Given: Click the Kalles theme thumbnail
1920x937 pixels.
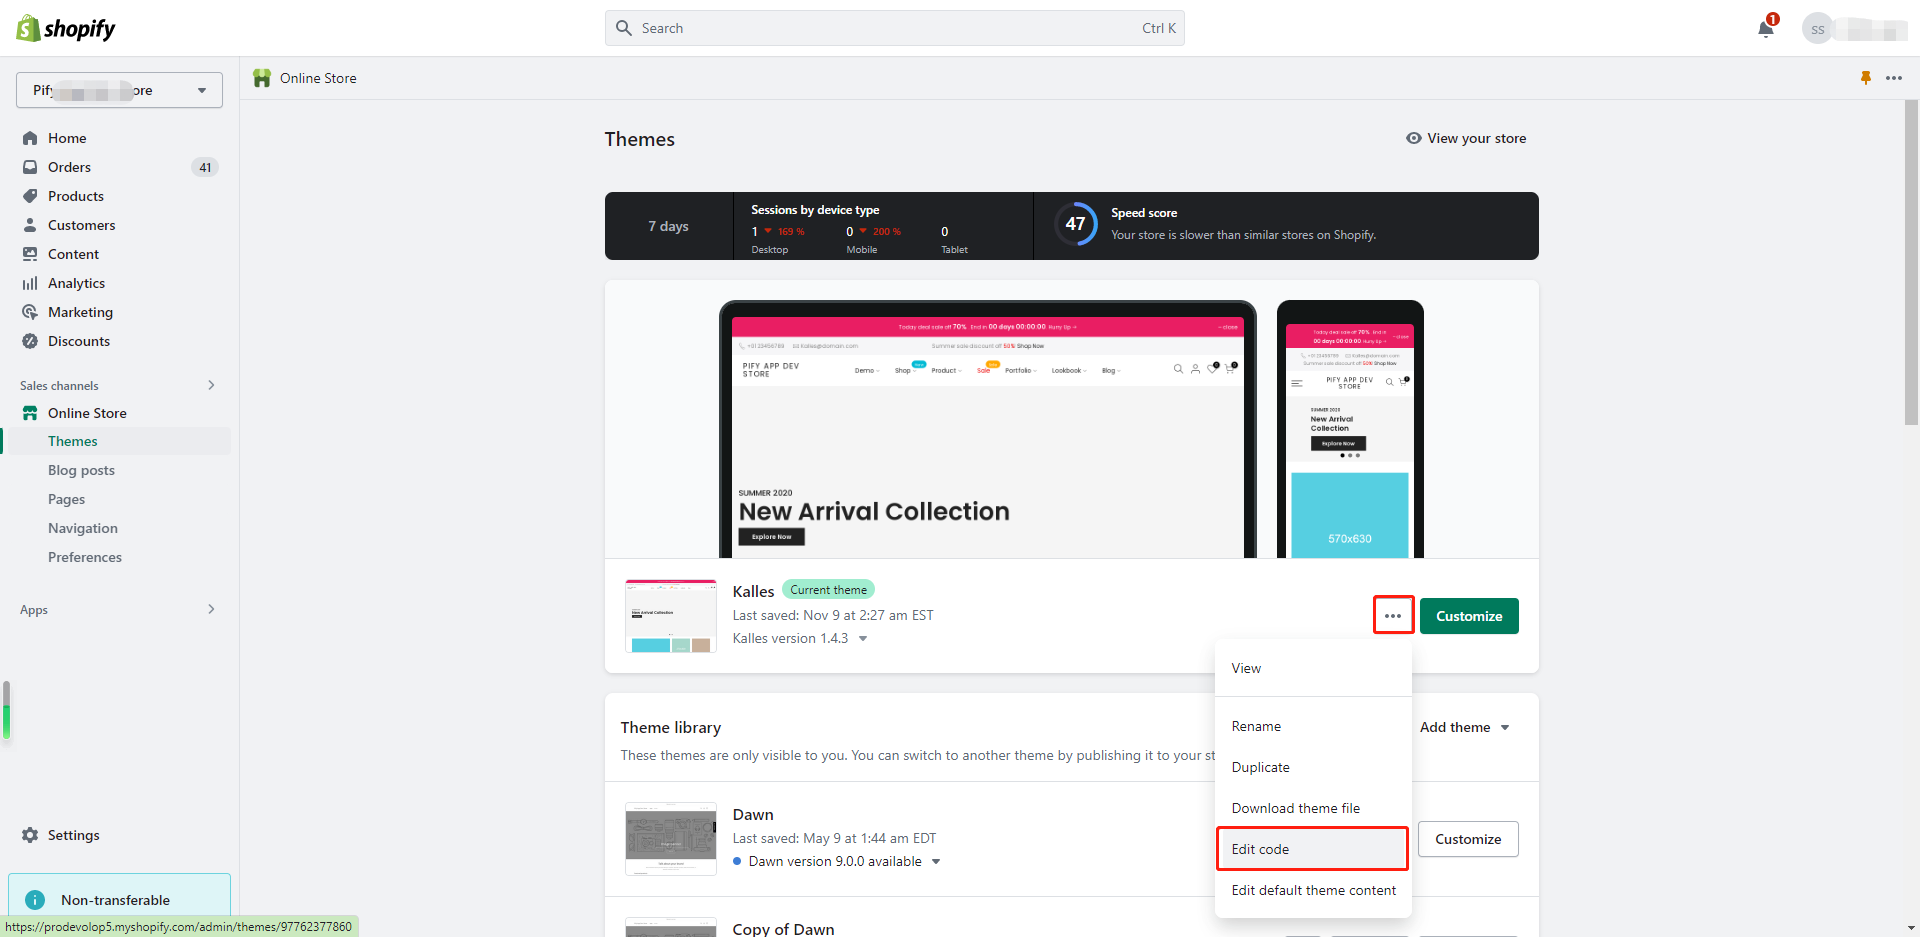Looking at the screenshot, I should (671, 616).
